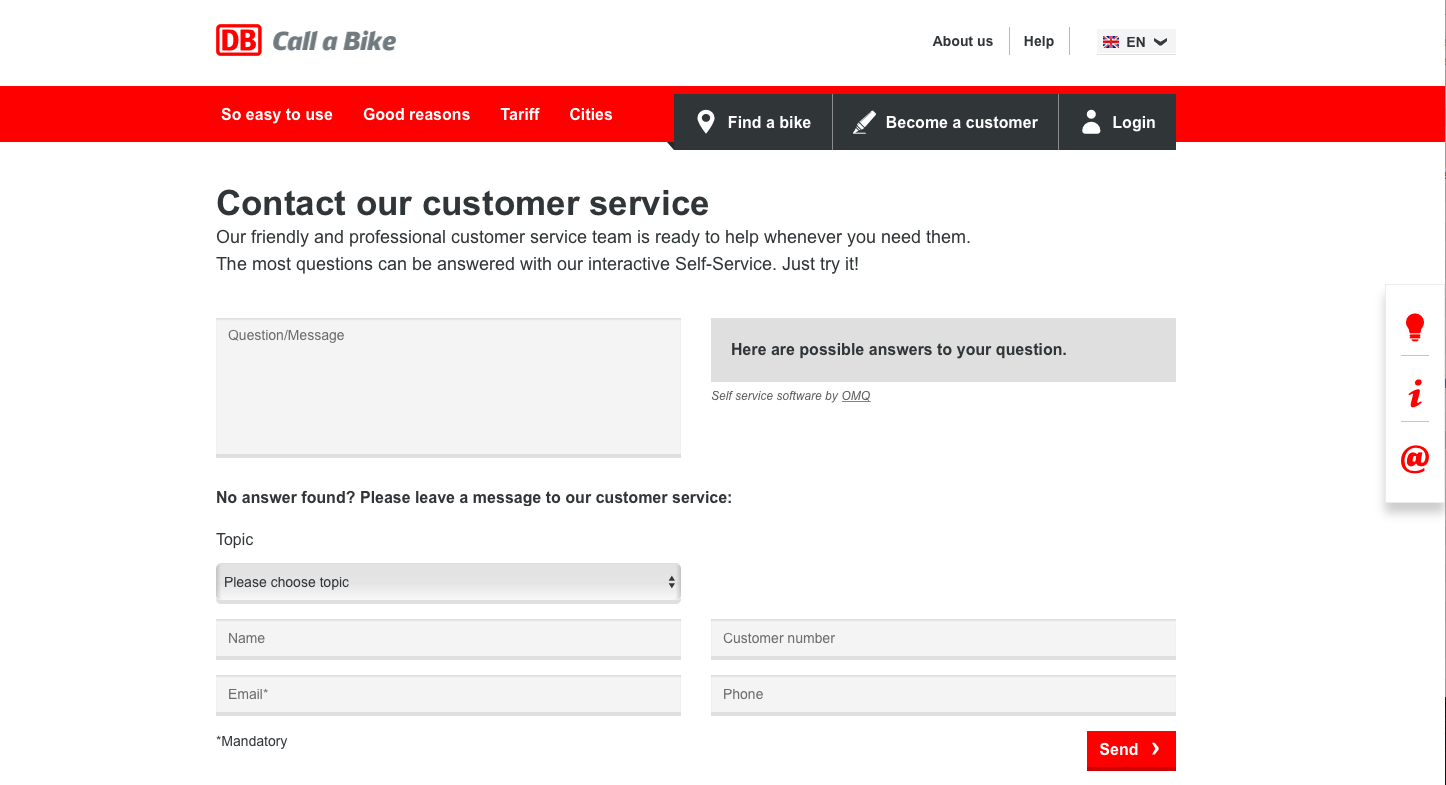Screen dimensions: 1446x785
Task: Open the 'So easy to use' menu
Action: [277, 114]
